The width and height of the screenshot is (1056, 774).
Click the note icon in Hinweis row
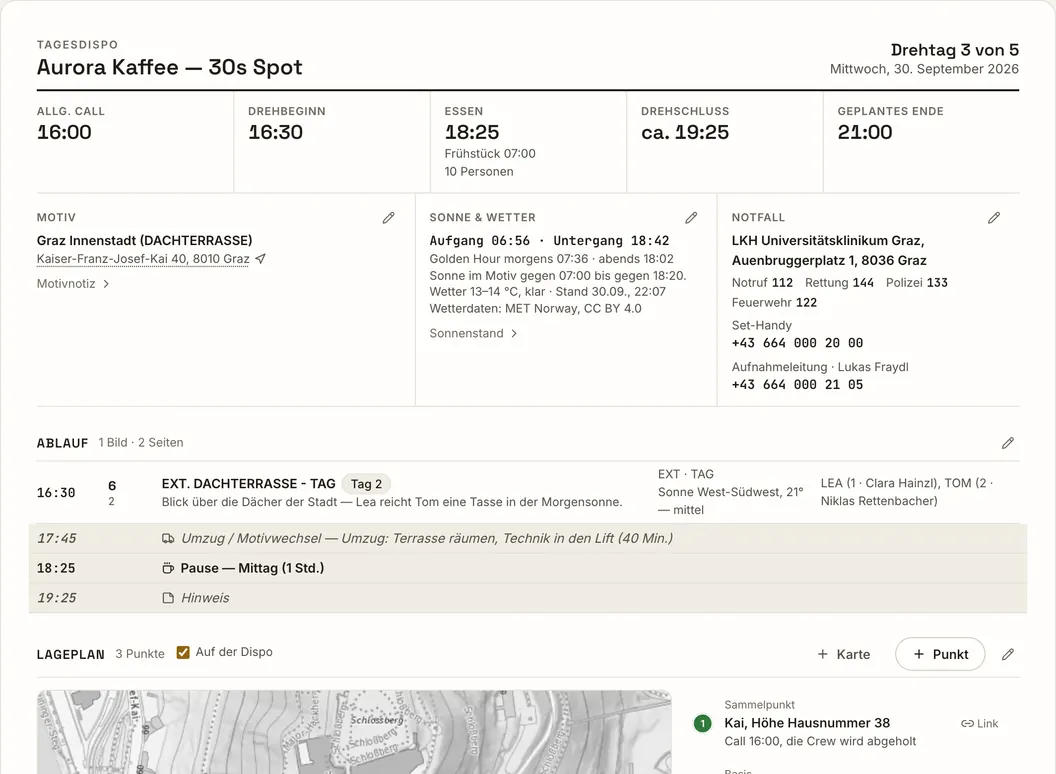(x=168, y=598)
